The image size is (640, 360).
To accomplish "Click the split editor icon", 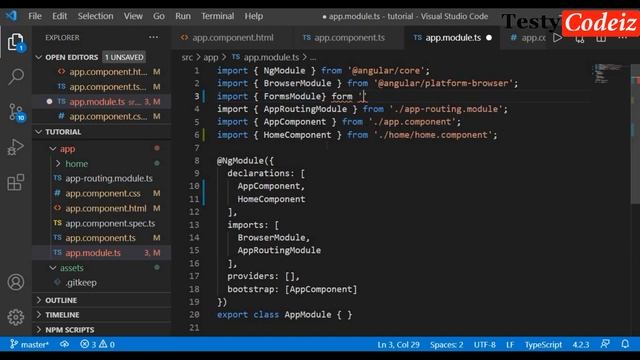I will (601, 38).
